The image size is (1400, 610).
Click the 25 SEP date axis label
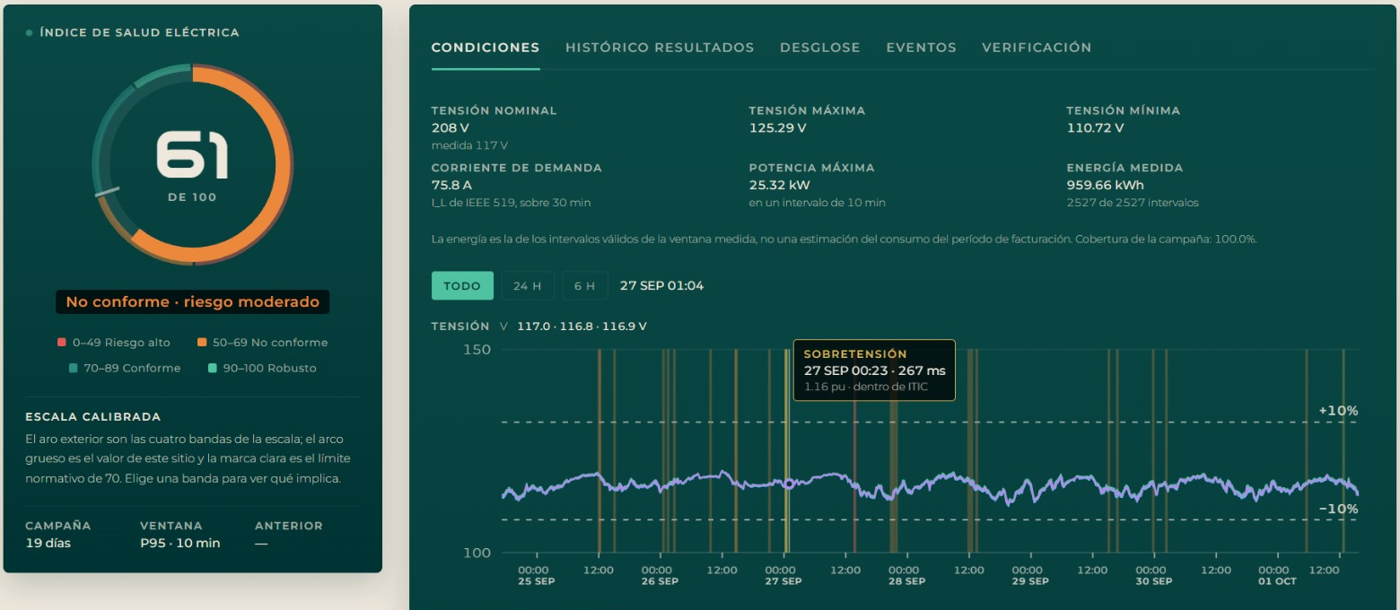[536, 581]
